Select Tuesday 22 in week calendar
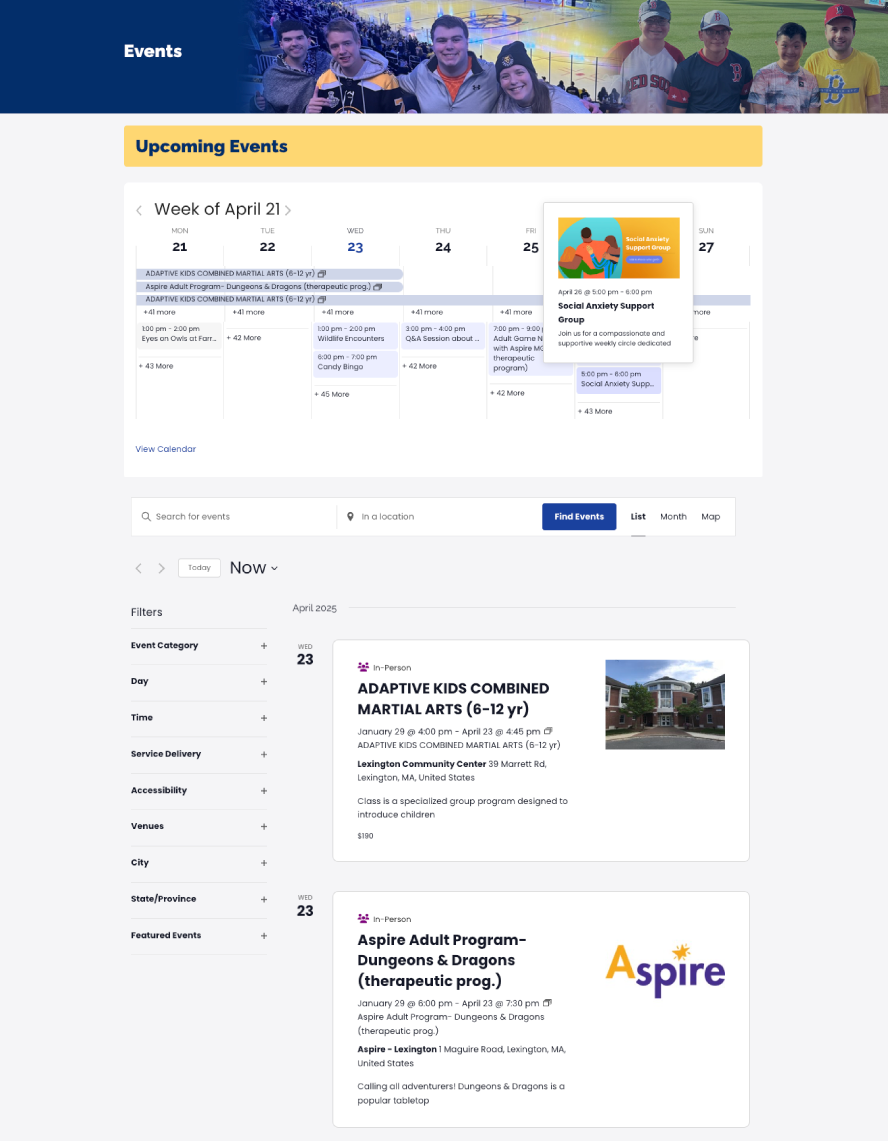This screenshot has width=888, height=1141. pyautogui.click(x=268, y=247)
